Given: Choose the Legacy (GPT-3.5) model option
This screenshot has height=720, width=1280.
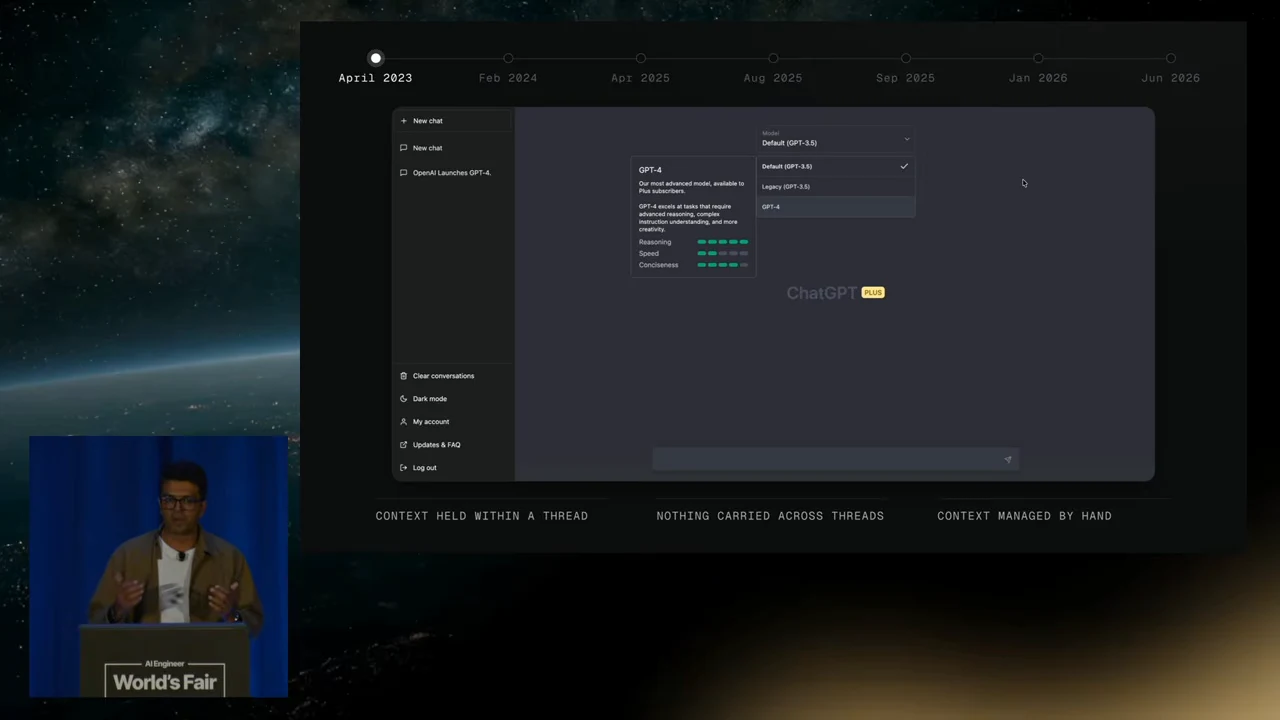Looking at the screenshot, I should (x=836, y=187).
